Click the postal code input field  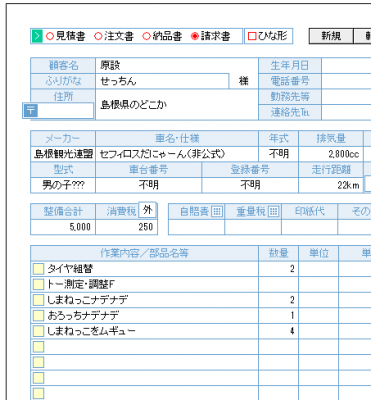click(x=66, y=111)
